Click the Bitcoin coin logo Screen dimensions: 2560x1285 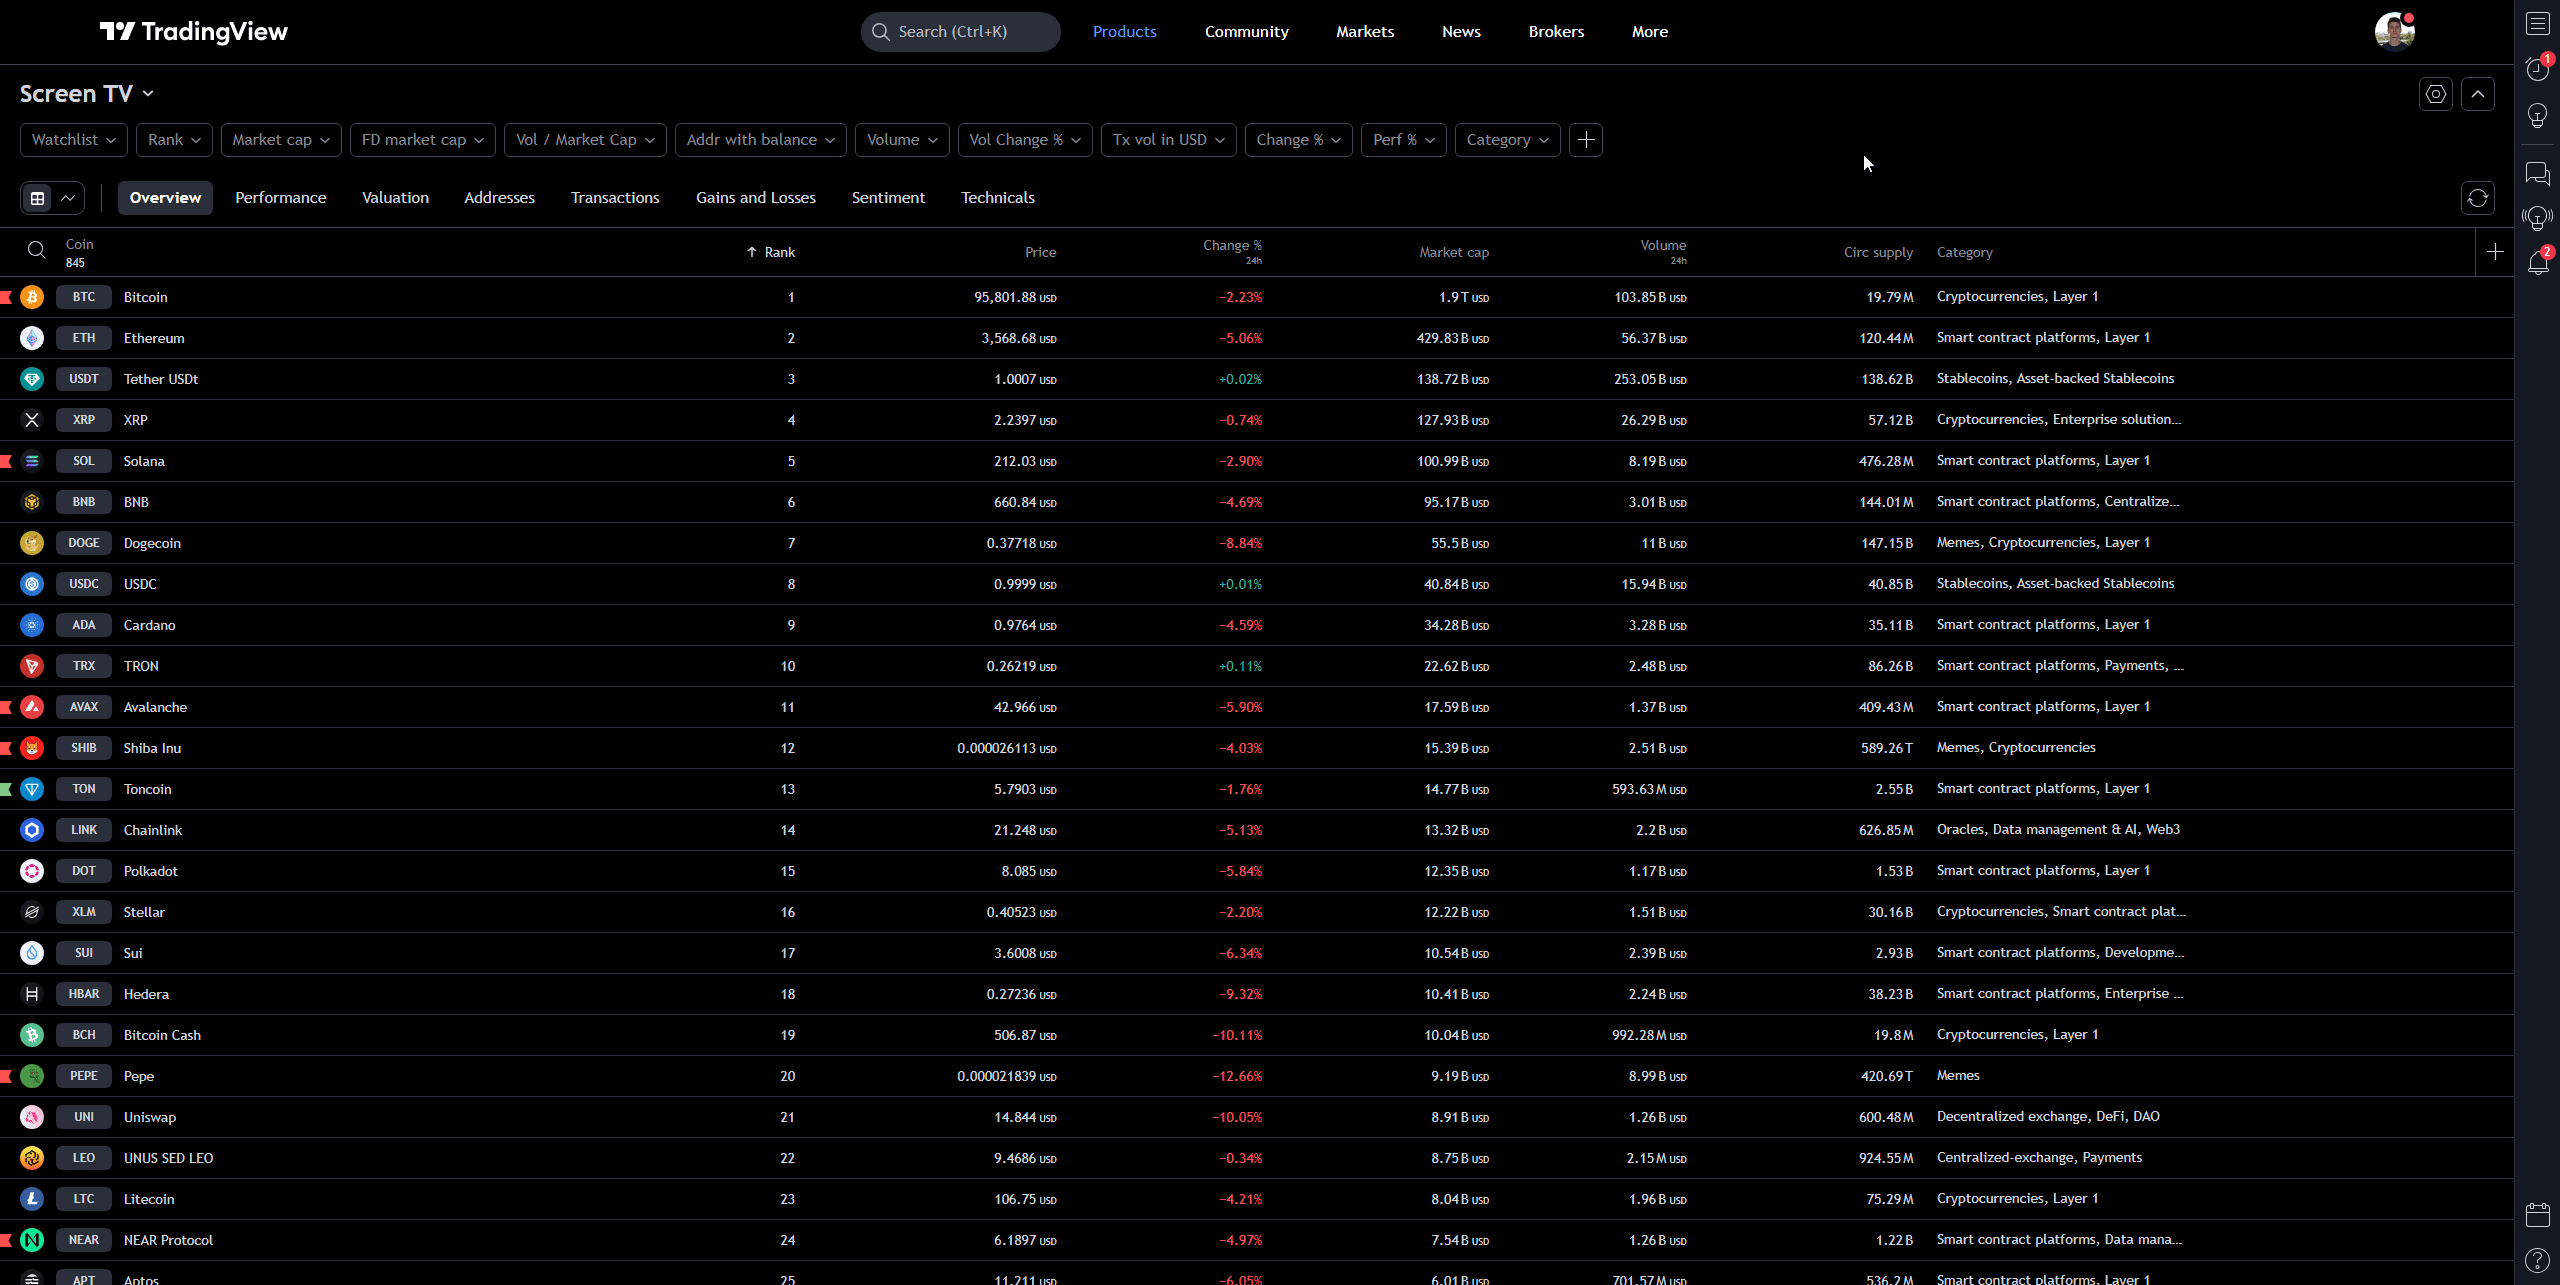click(32, 297)
